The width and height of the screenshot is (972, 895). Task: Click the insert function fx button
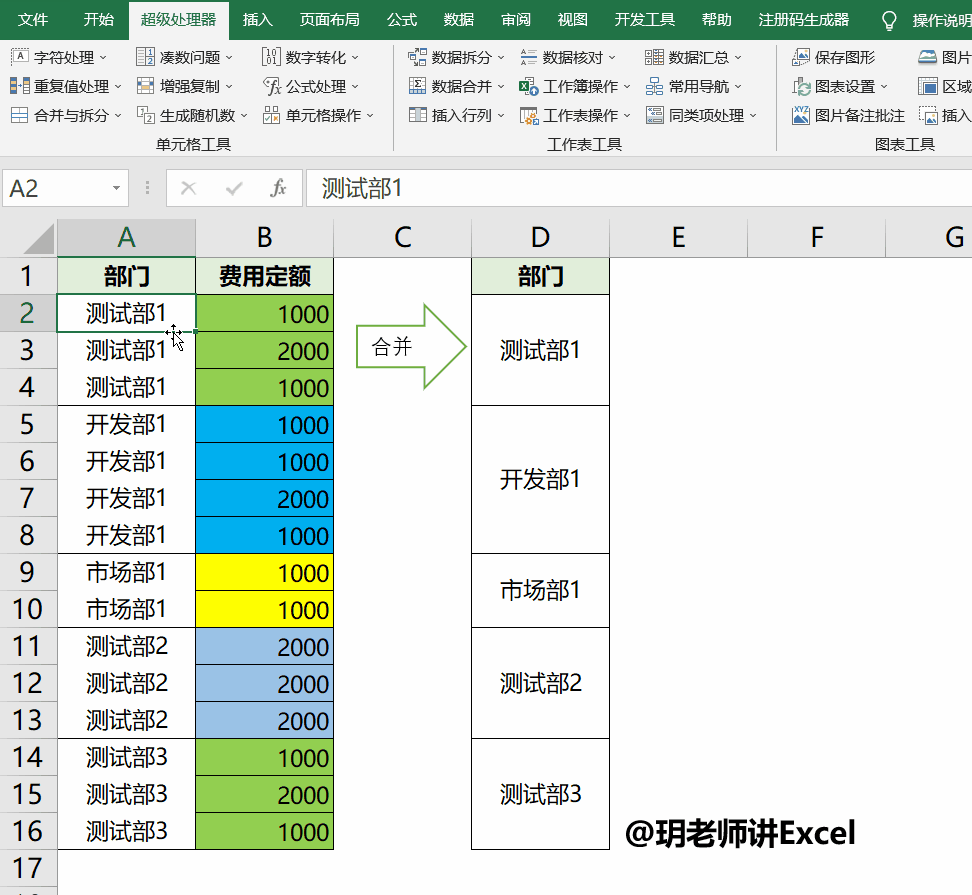(278, 188)
